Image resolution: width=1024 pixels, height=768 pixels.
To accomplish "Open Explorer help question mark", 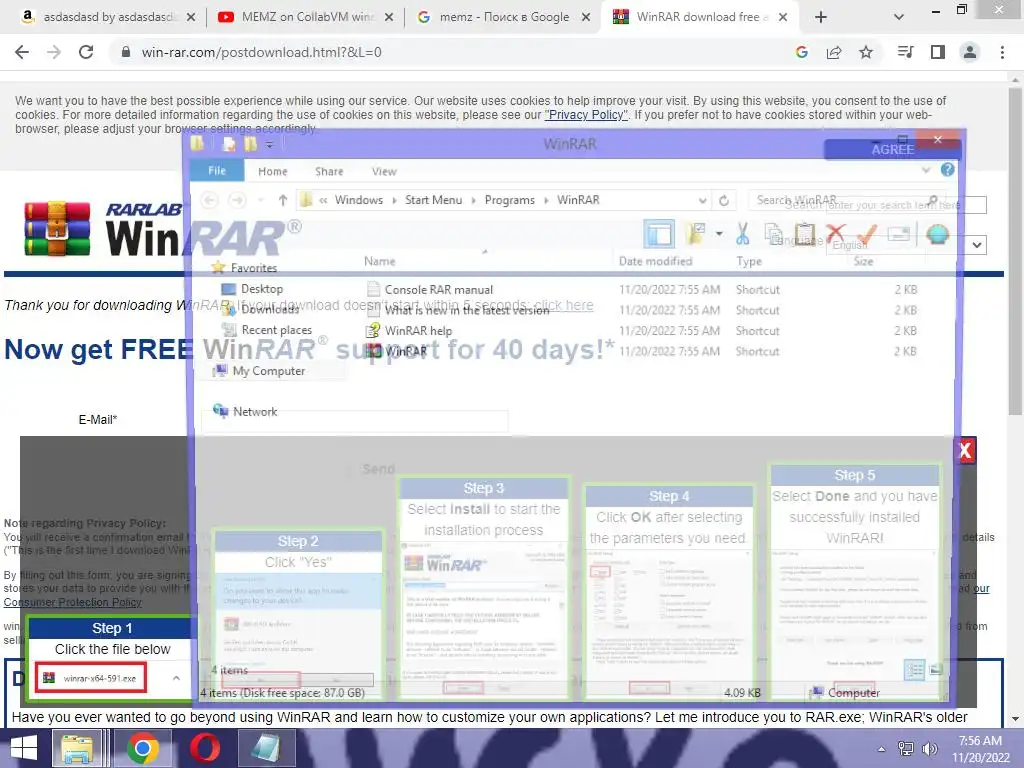I will click(948, 170).
